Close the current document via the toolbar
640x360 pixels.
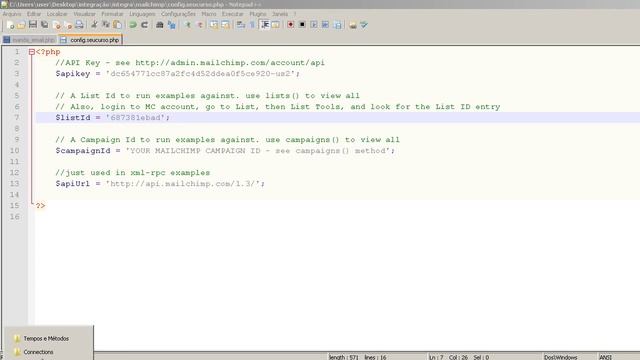[56, 25]
